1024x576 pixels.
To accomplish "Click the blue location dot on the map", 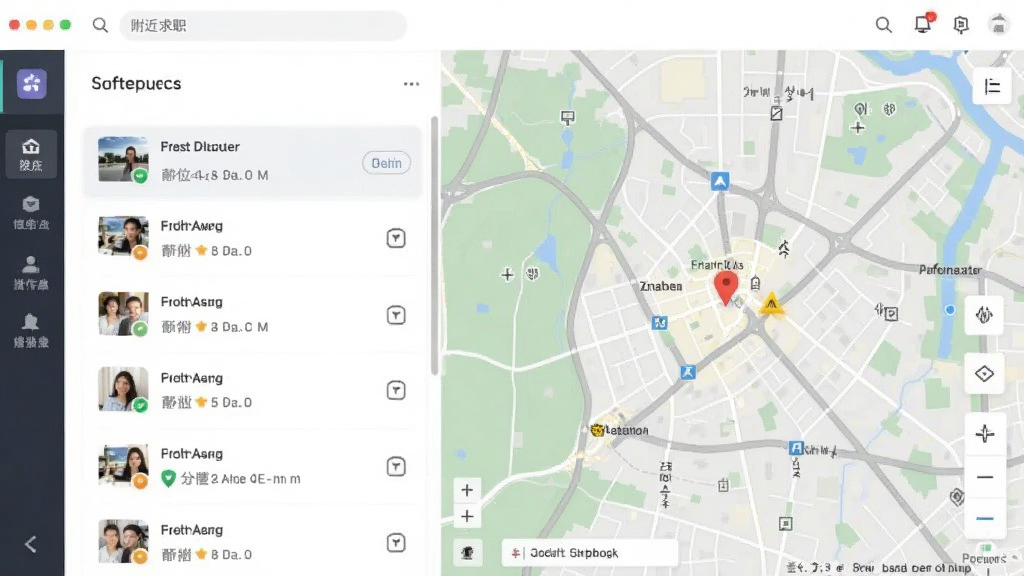I will 950,310.
